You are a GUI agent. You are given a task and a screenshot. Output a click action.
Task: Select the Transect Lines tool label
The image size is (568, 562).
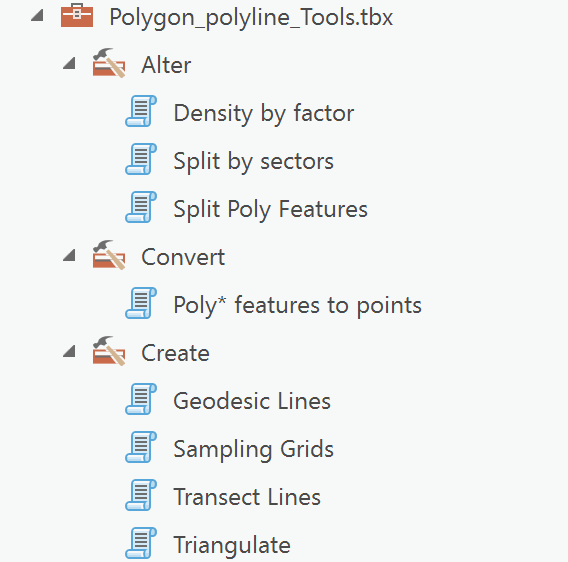pyautogui.click(x=247, y=497)
